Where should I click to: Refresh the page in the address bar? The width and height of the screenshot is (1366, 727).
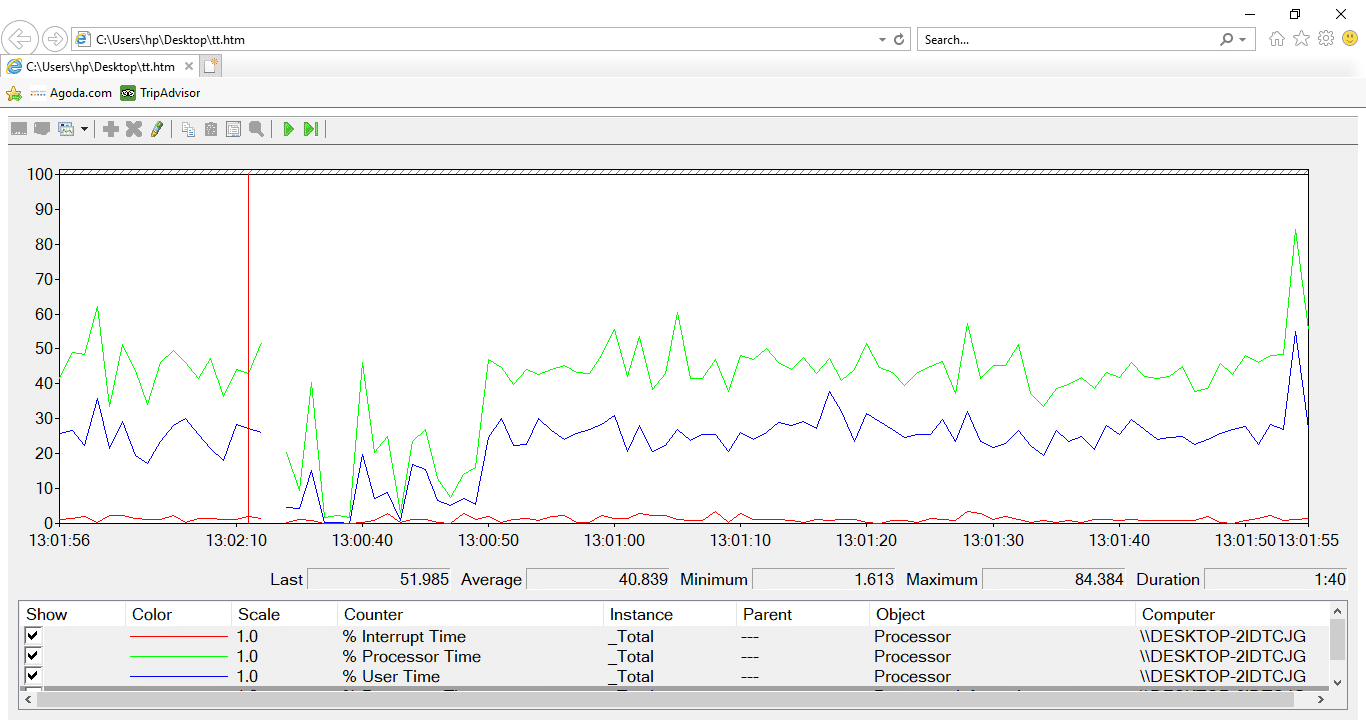(899, 40)
